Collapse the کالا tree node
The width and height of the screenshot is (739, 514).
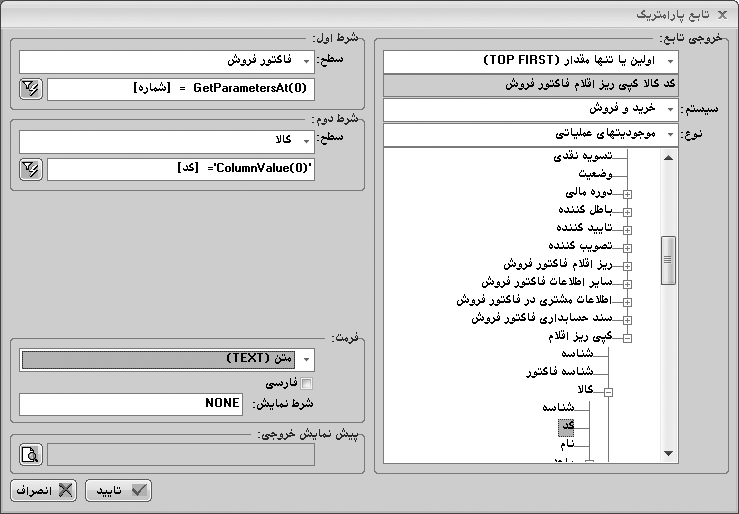609,392
